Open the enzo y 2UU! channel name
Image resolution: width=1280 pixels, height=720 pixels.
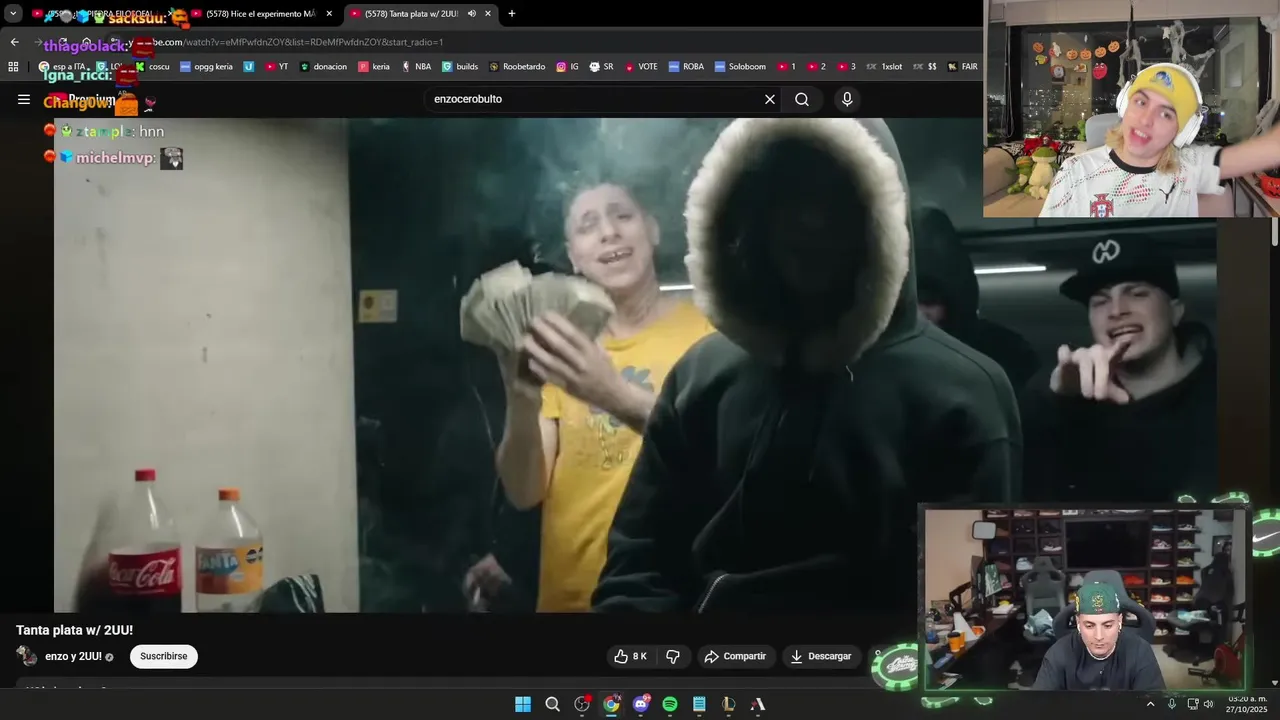click(73, 656)
